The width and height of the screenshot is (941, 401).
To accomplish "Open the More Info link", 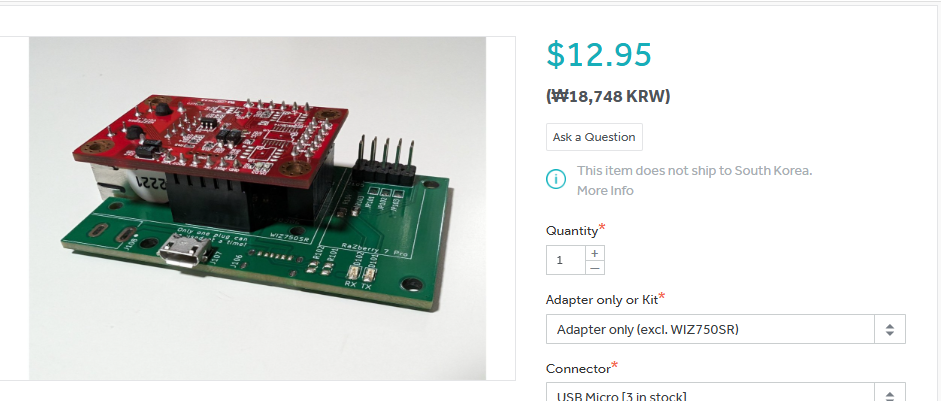I will point(605,191).
